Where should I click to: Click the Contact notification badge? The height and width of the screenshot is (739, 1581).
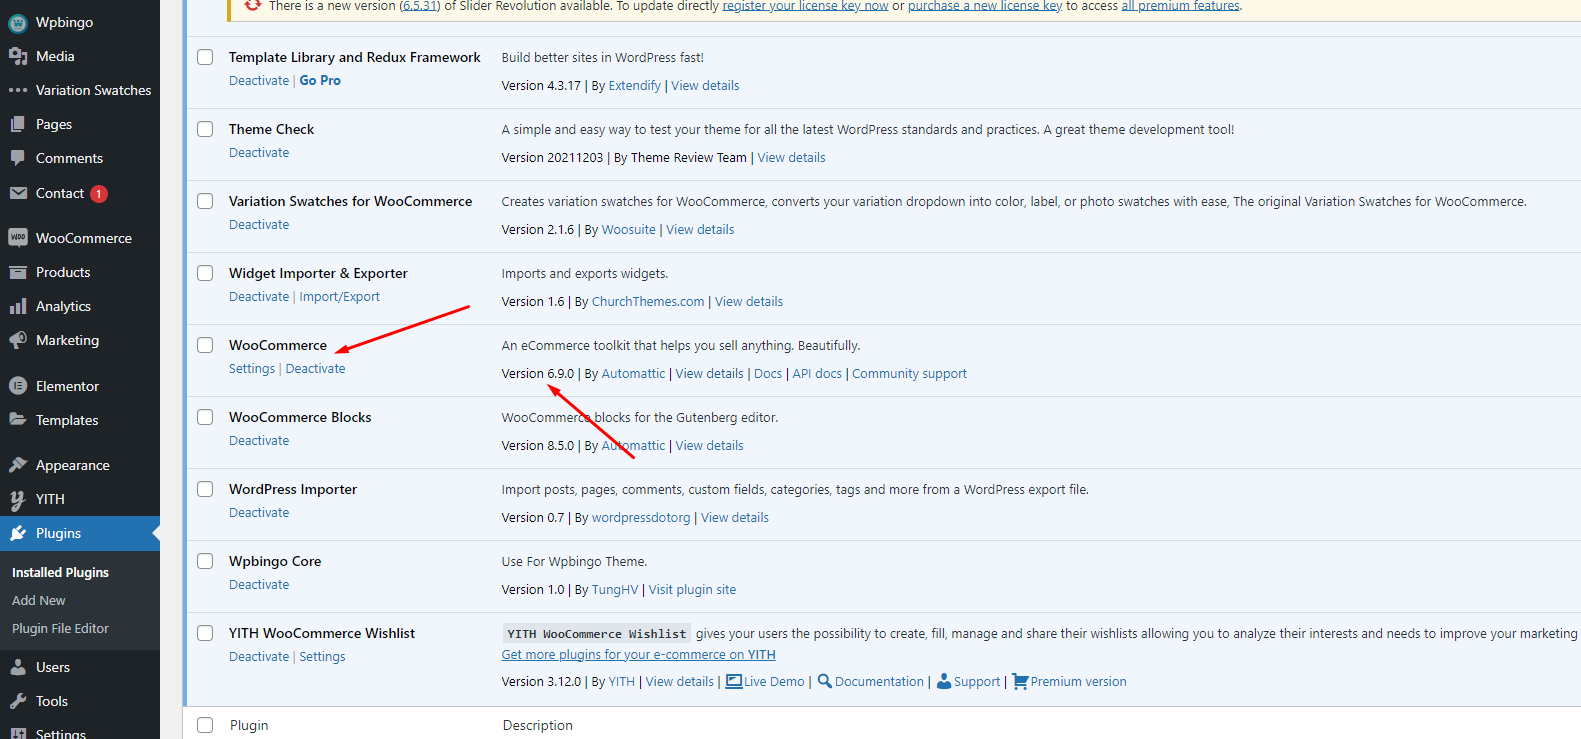(99, 194)
